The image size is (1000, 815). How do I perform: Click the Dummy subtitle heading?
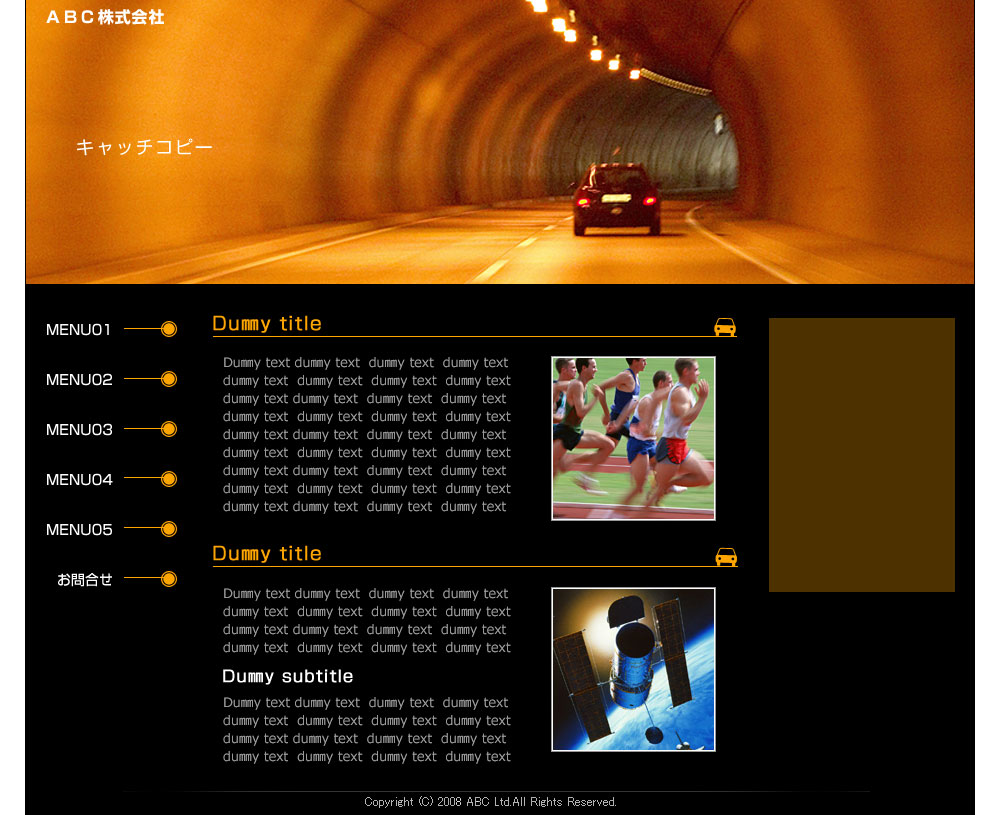(288, 677)
